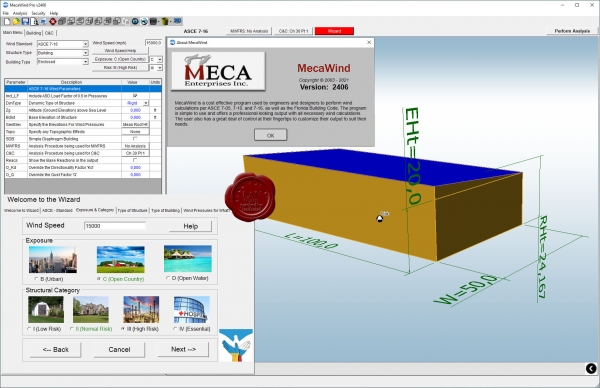The image size is (600, 388).
Task: Click the Next --> wizard button
Action: (x=183, y=349)
